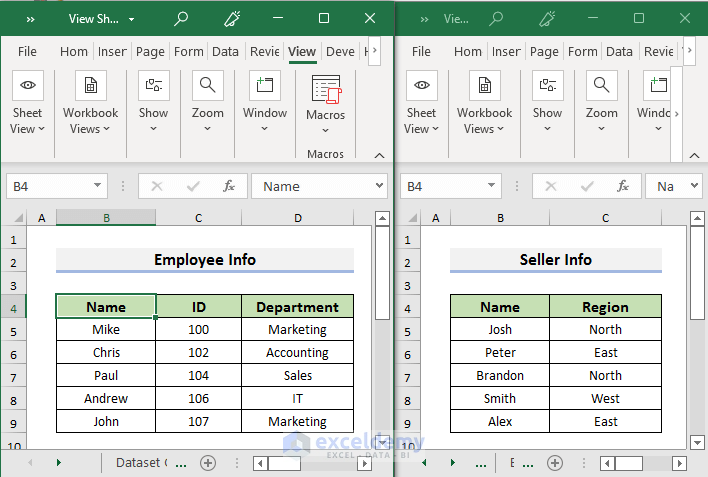Click Insert Function fx in left window
Viewport: 708px width, 477px height.
pyautogui.click(x=229, y=186)
